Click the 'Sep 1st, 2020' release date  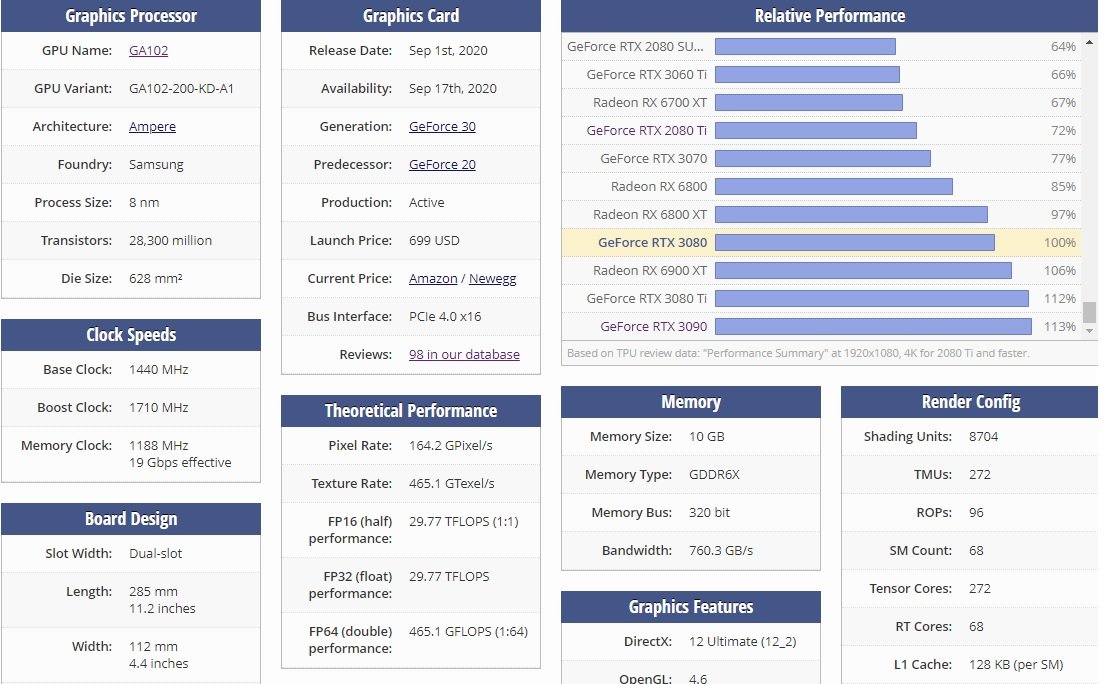(448, 50)
